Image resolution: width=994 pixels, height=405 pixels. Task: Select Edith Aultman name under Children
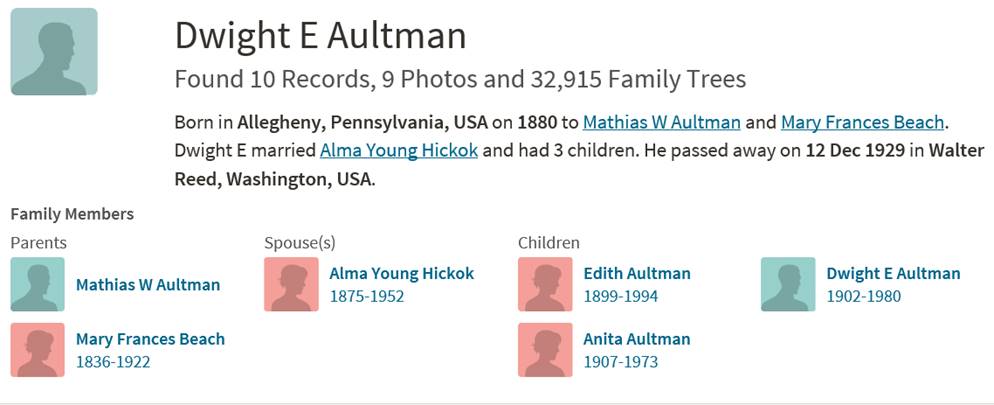tap(636, 274)
